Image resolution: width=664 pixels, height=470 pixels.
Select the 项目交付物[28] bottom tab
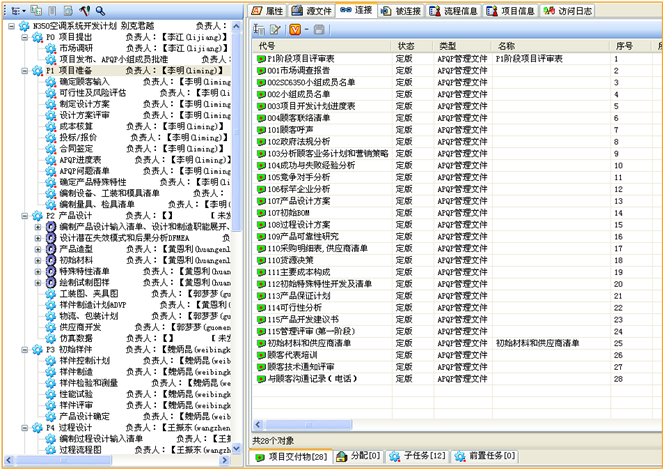[291, 456]
